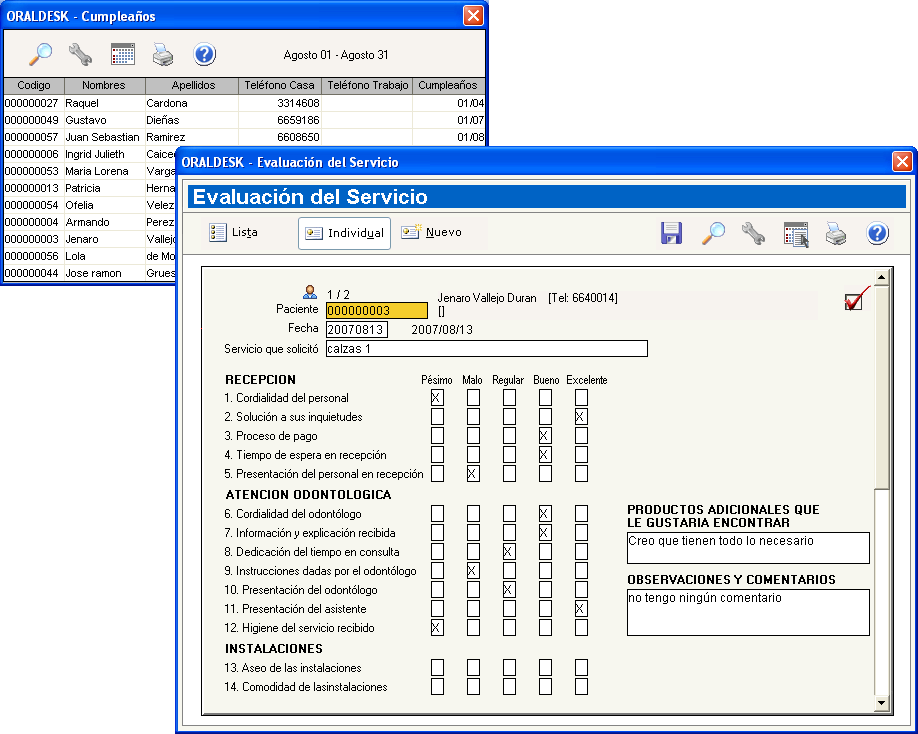Viewport: 918px width, 734px height.
Task: Open help icon in Cumpleaños window
Action: tap(204, 54)
